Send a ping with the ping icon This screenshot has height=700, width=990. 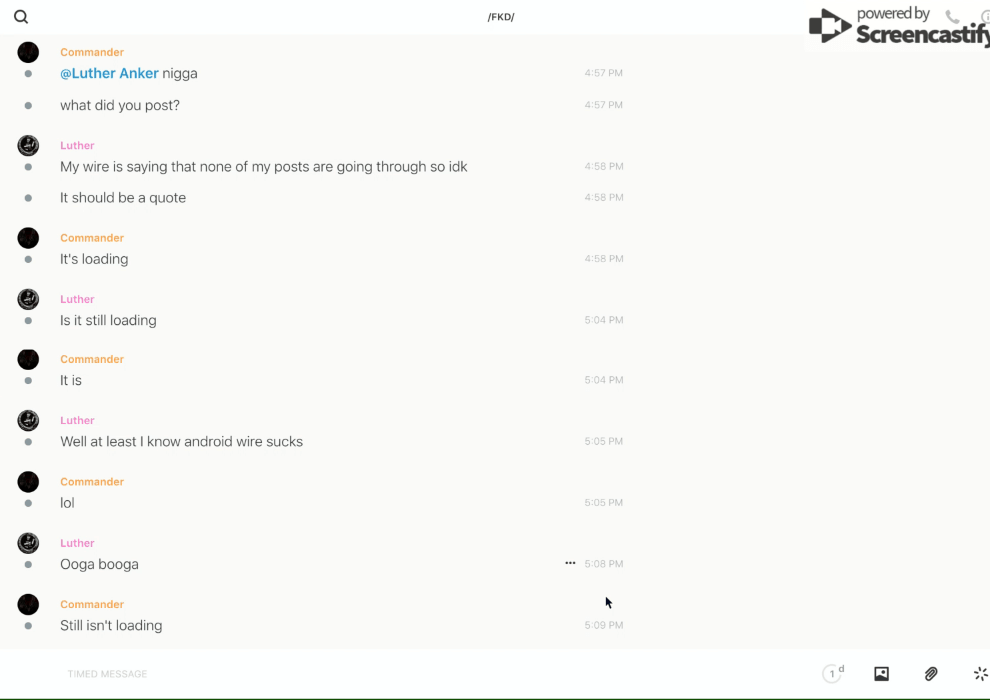tap(980, 674)
